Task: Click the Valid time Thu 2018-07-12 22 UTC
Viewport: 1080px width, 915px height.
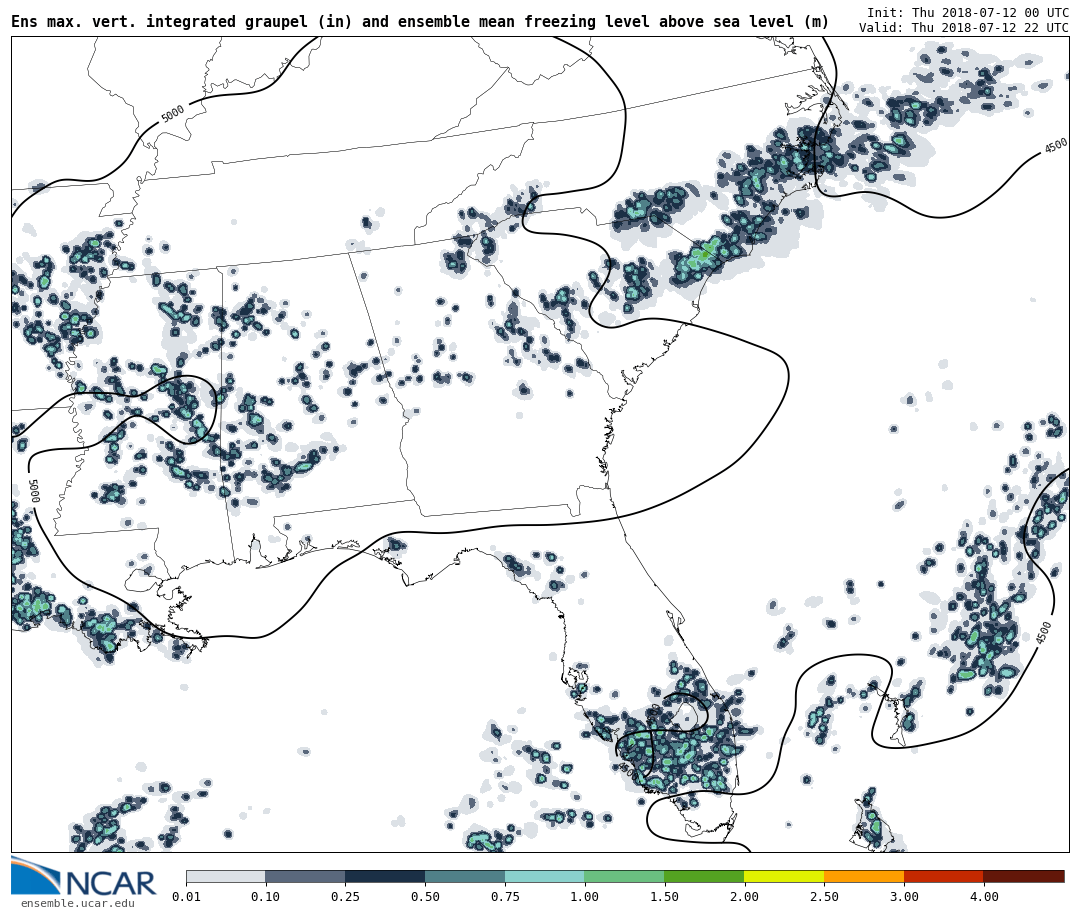Action: [963, 28]
